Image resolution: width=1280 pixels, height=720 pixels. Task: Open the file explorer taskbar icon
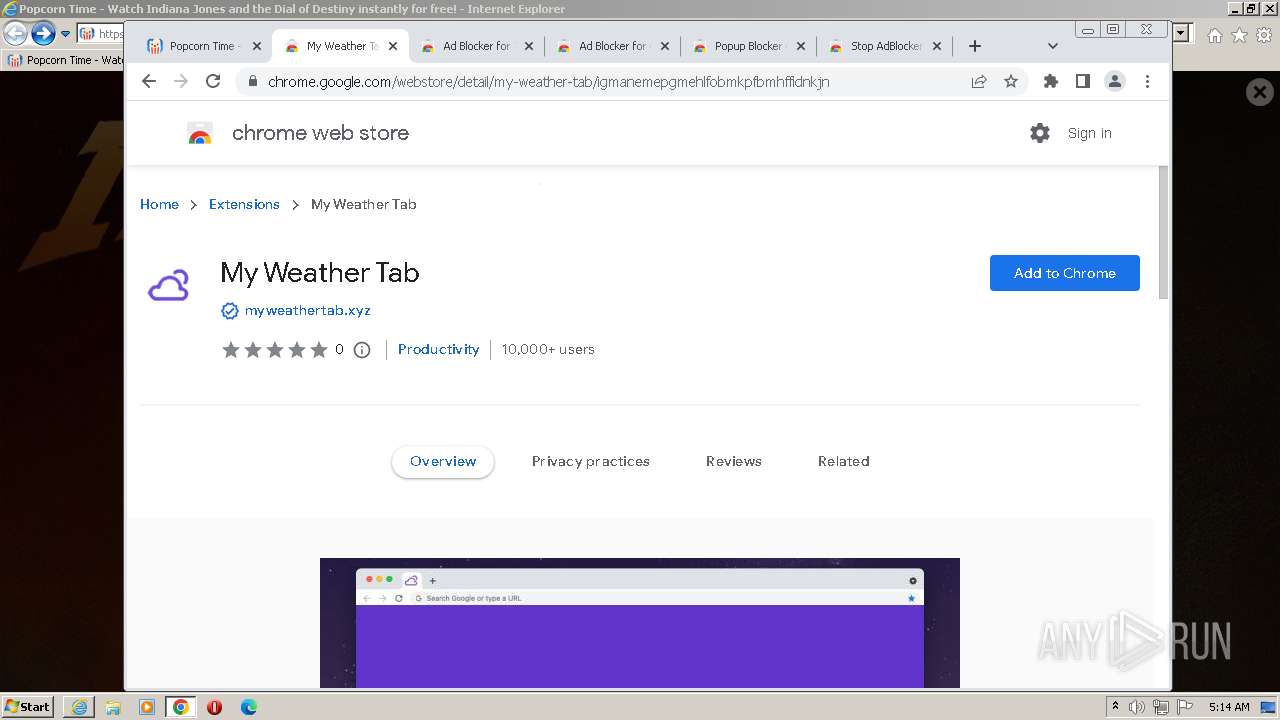pyautogui.click(x=113, y=707)
